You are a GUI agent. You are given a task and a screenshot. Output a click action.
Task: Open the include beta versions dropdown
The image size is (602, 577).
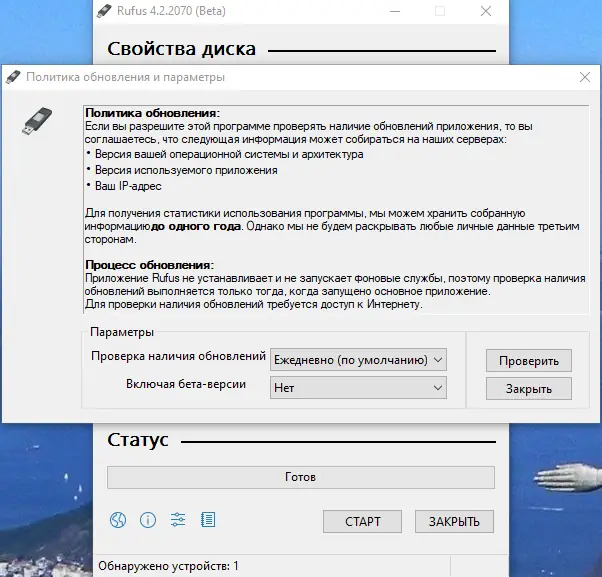click(x=358, y=388)
